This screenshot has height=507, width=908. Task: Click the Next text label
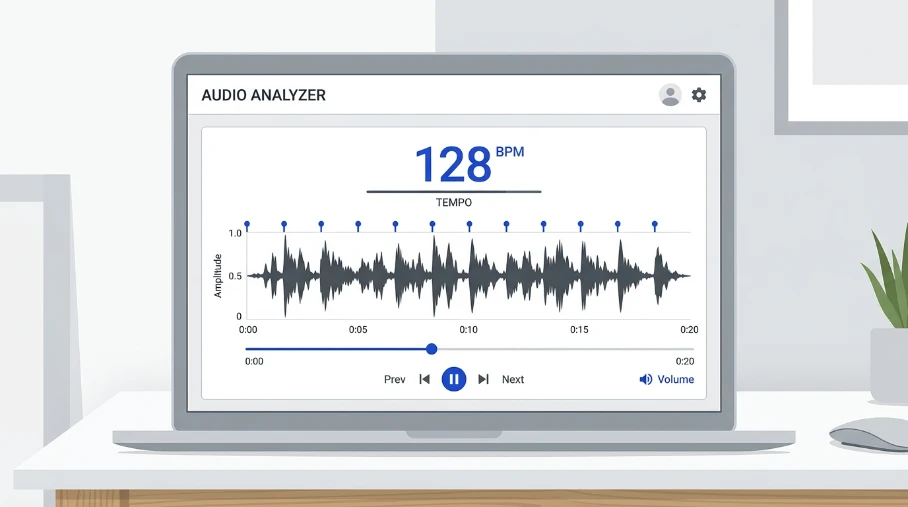(x=513, y=380)
